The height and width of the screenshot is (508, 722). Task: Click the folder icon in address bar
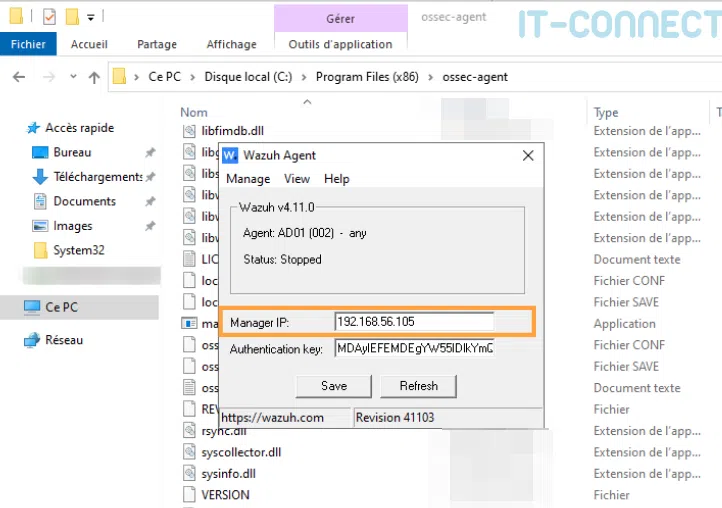click(x=119, y=76)
